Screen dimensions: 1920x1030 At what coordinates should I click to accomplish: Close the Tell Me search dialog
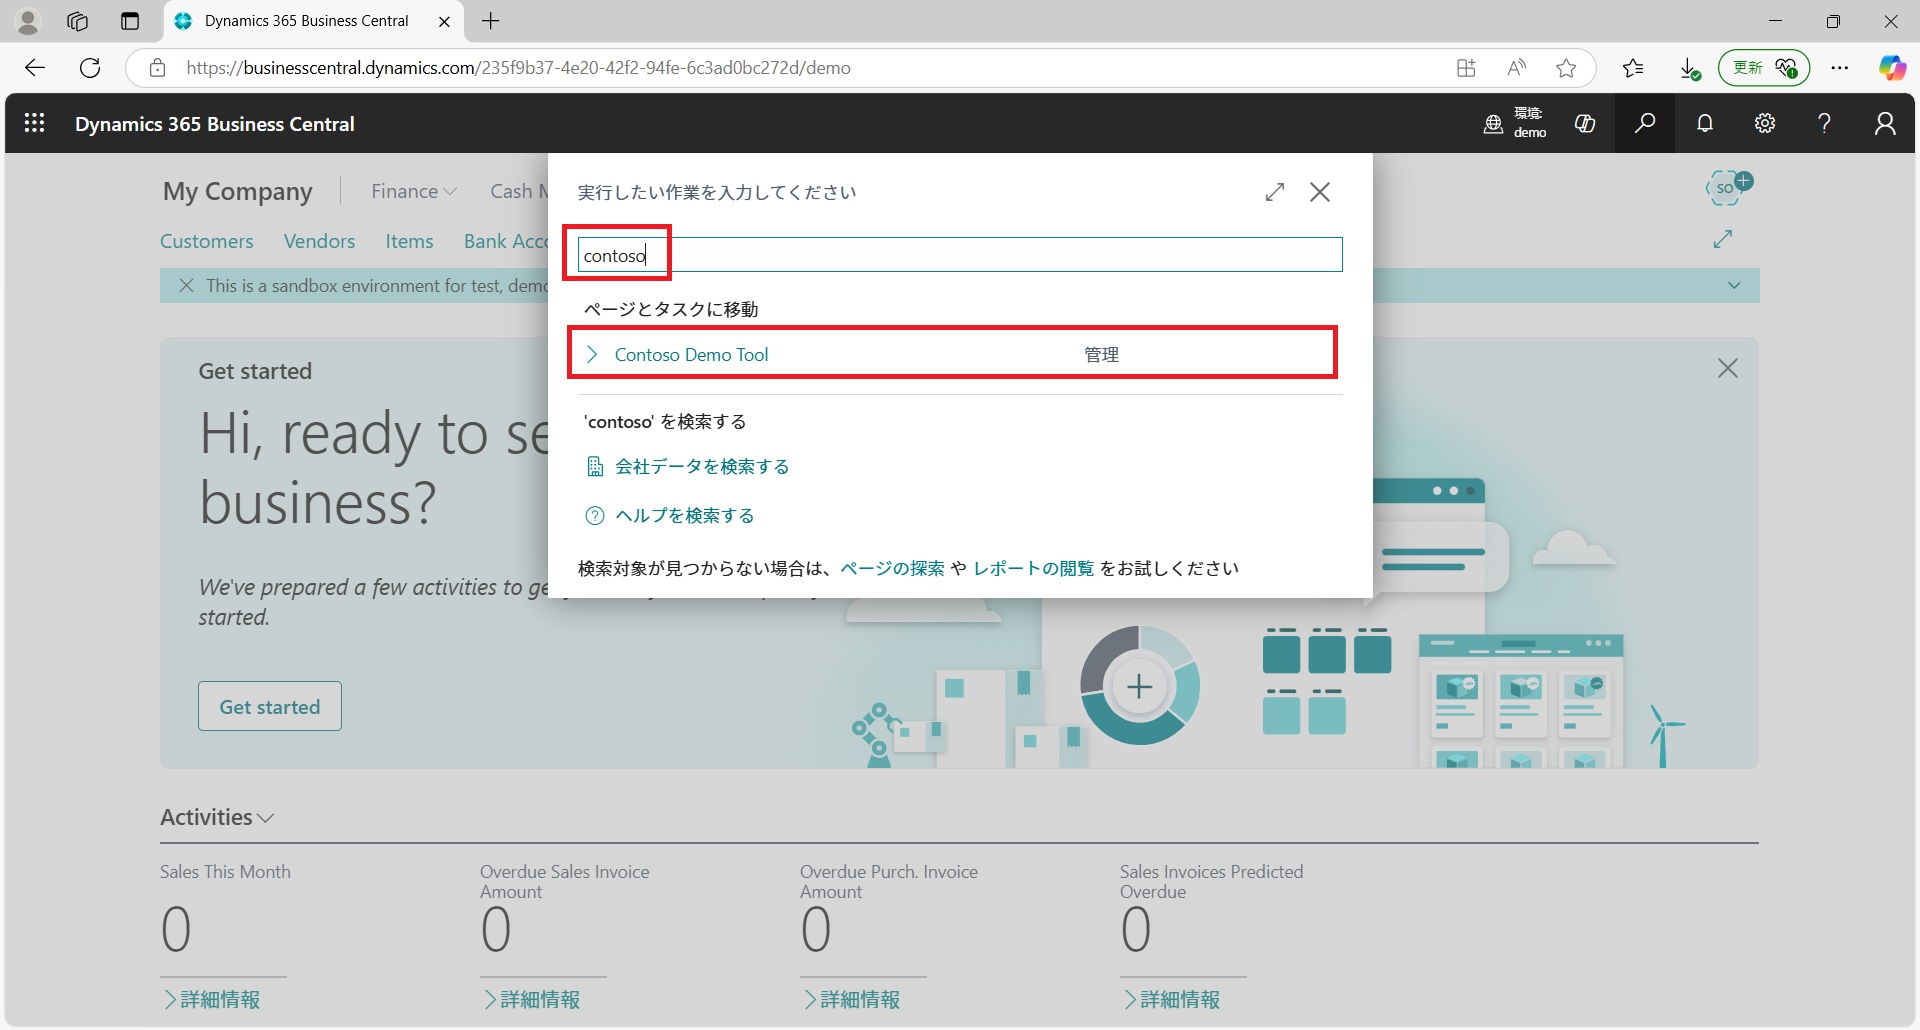click(1320, 192)
